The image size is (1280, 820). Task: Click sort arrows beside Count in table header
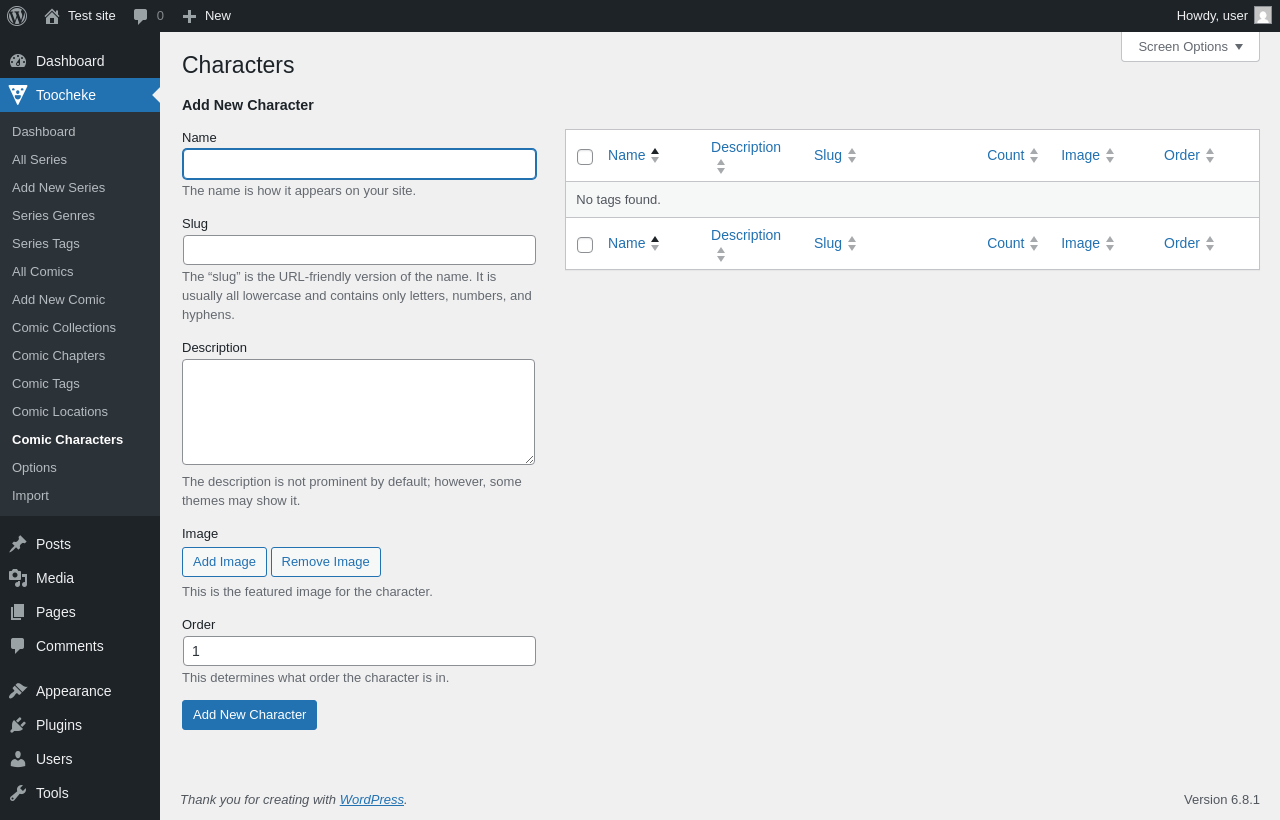[1034, 155]
